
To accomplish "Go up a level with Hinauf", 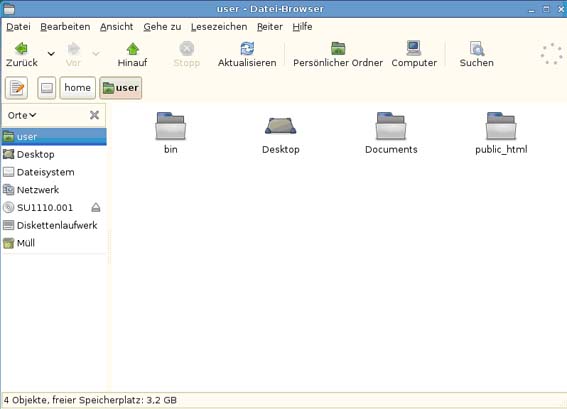I will coord(132,54).
